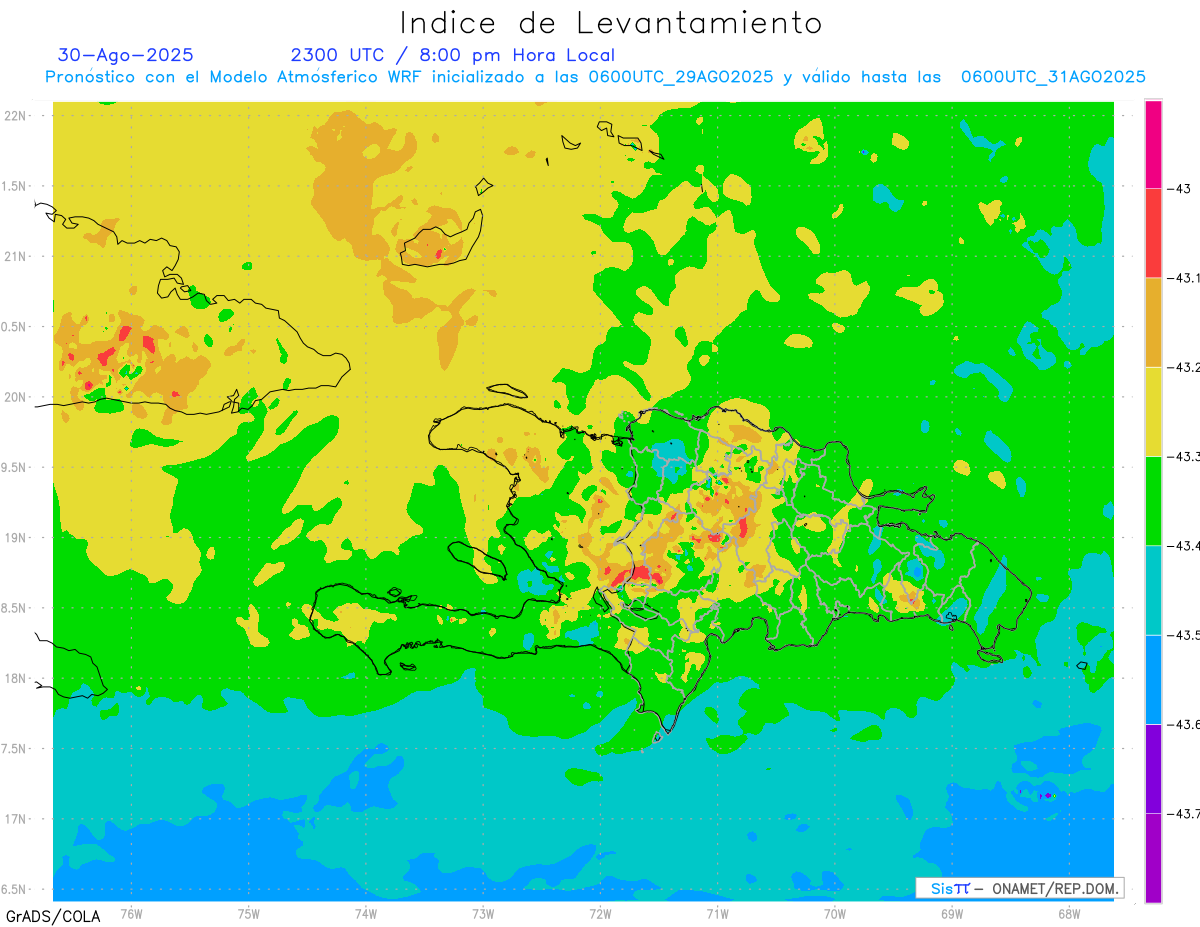Select the bottom purple color bar segment

pyautogui.click(x=1153, y=857)
